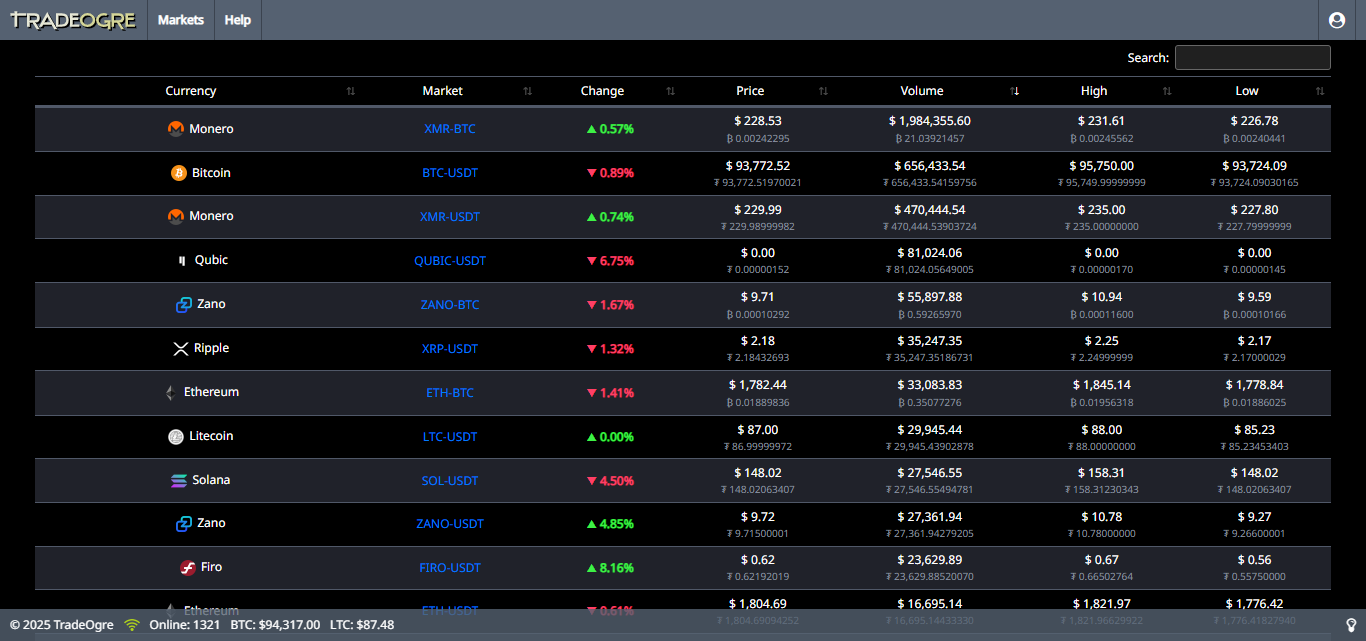Open the QUBIC-USDT market link
This screenshot has width=1366, height=641.
450,261
